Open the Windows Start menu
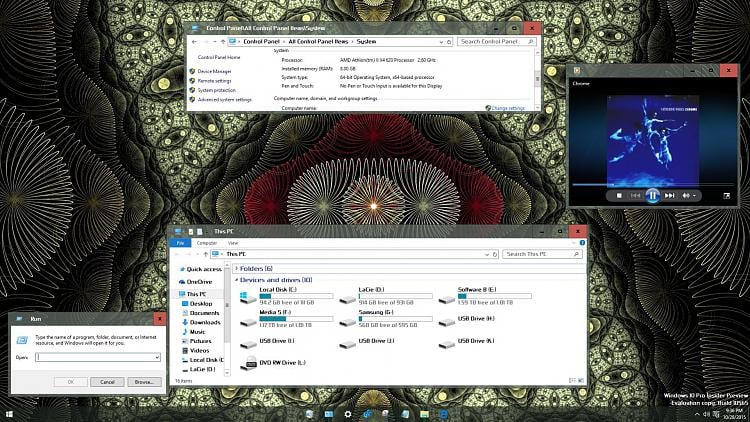This screenshot has width=750, height=422. pyautogui.click(x=9, y=414)
